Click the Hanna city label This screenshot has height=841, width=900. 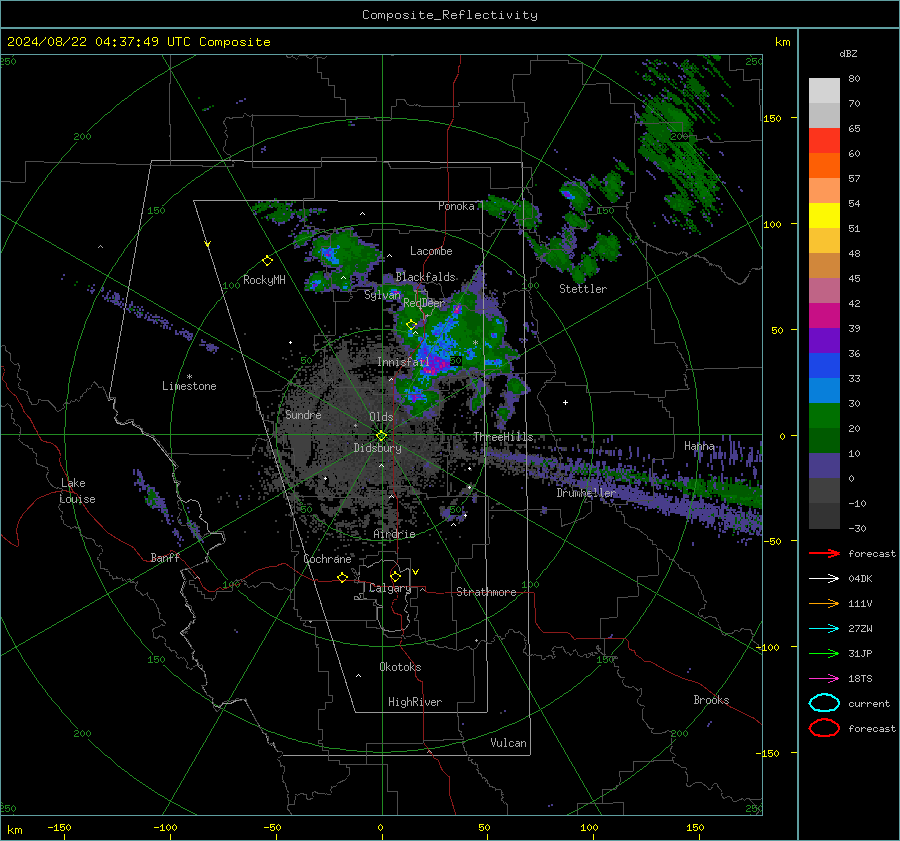[x=699, y=446]
